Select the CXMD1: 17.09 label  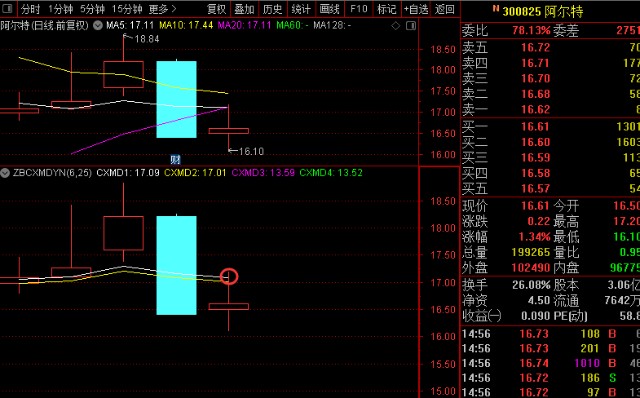coord(128,173)
